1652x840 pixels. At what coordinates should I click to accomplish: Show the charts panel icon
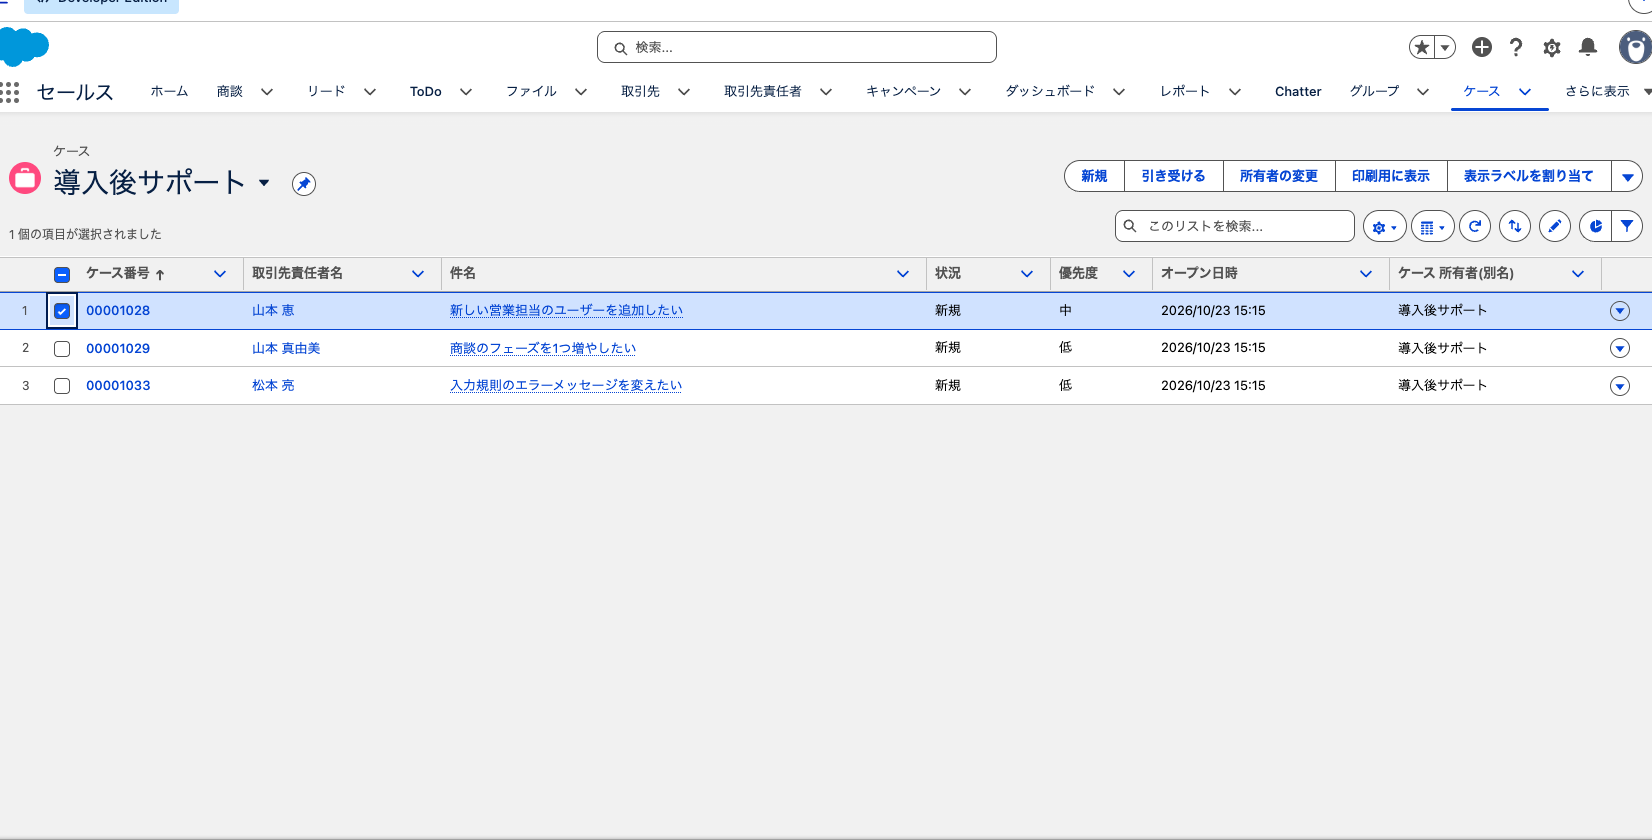pyautogui.click(x=1596, y=227)
